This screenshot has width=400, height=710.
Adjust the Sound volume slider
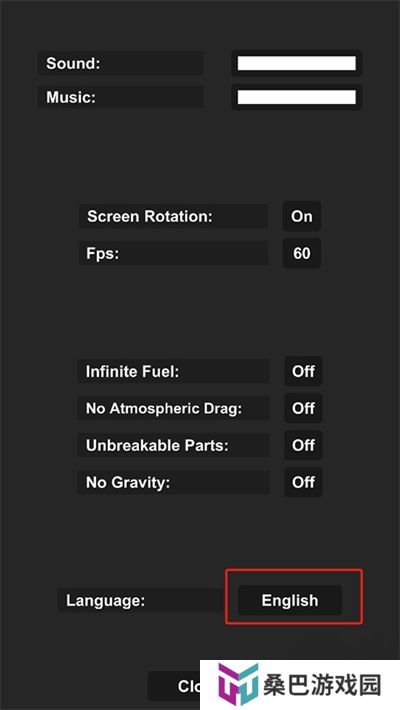(x=297, y=63)
